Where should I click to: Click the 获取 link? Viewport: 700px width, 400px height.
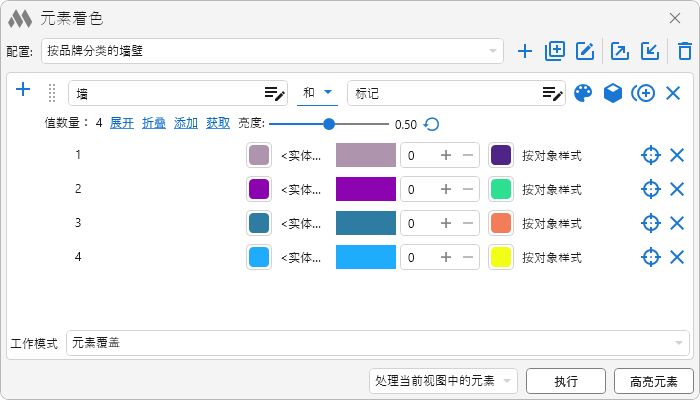(x=218, y=124)
